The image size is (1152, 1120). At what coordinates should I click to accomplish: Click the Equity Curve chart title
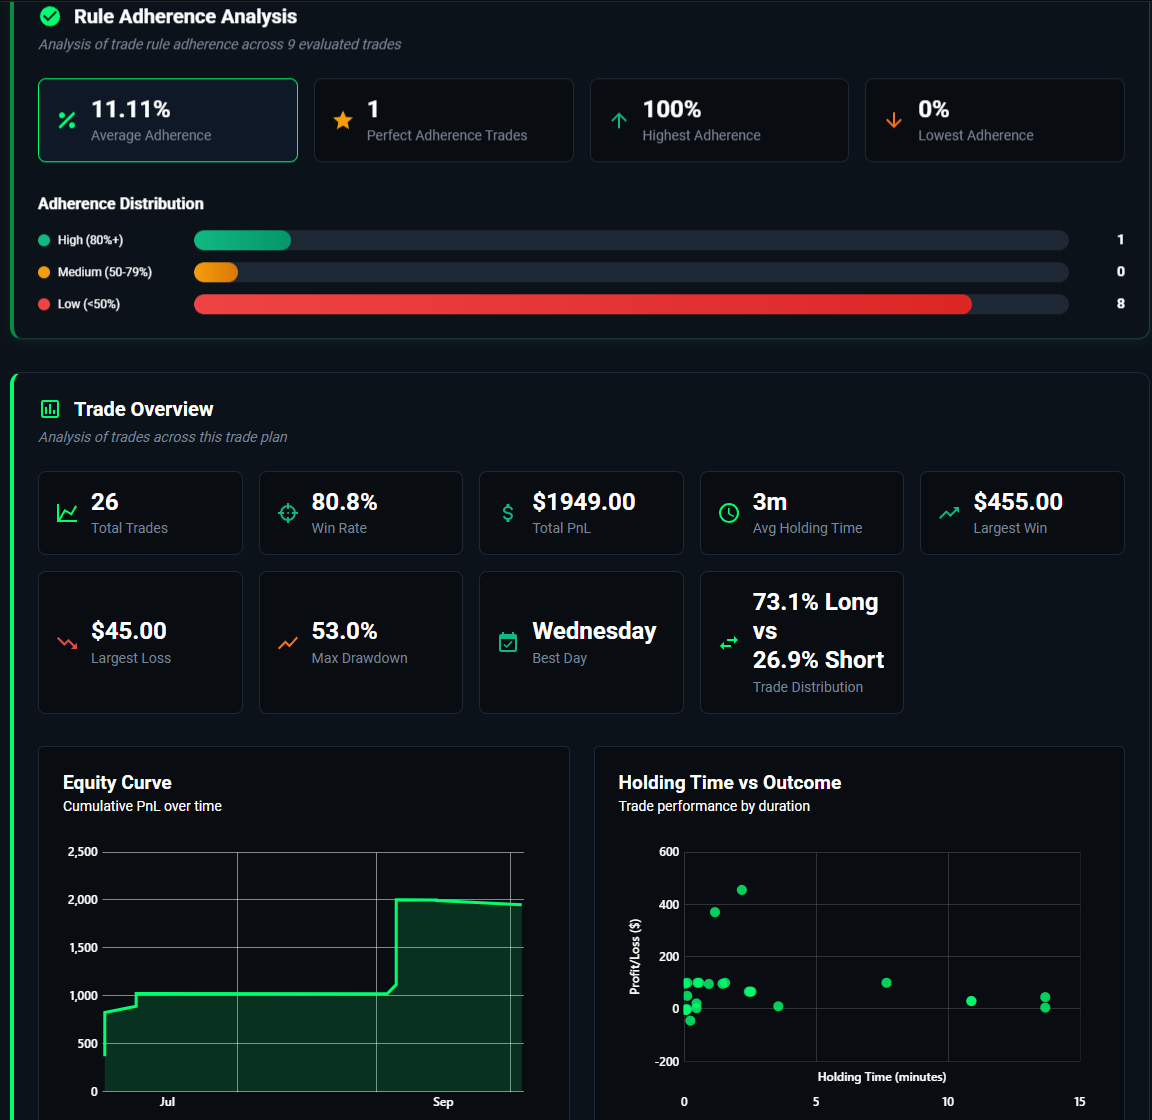coord(117,783)
